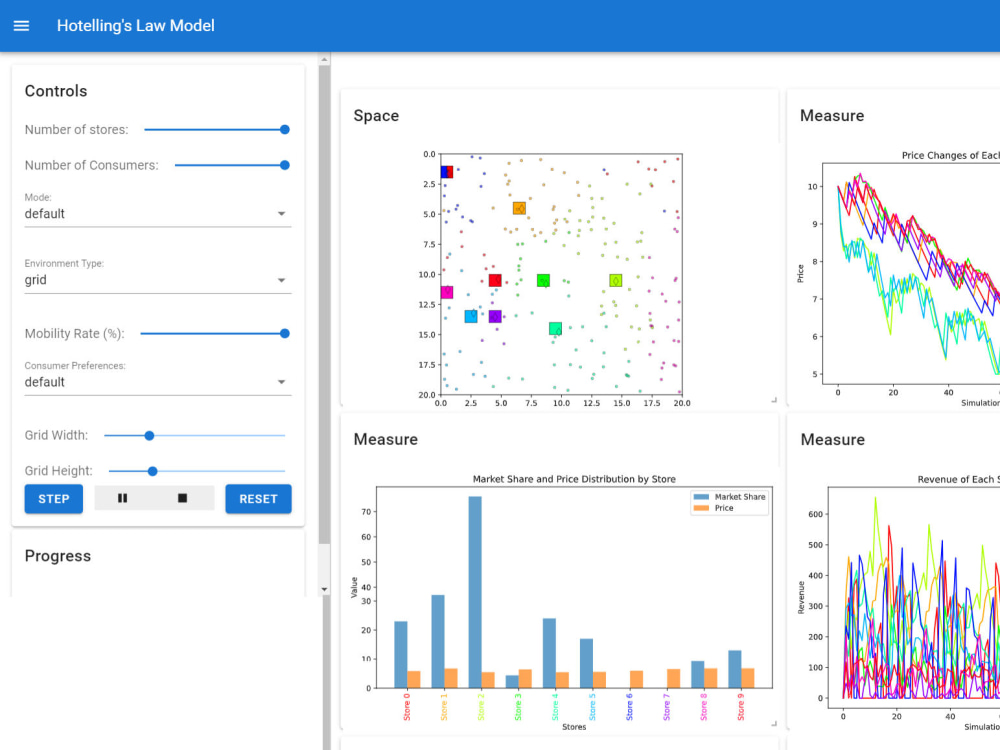Click the Store 1 market share bar
Image resolution: width=1000 pixels, height=750 pixels.
click(438, 642)
